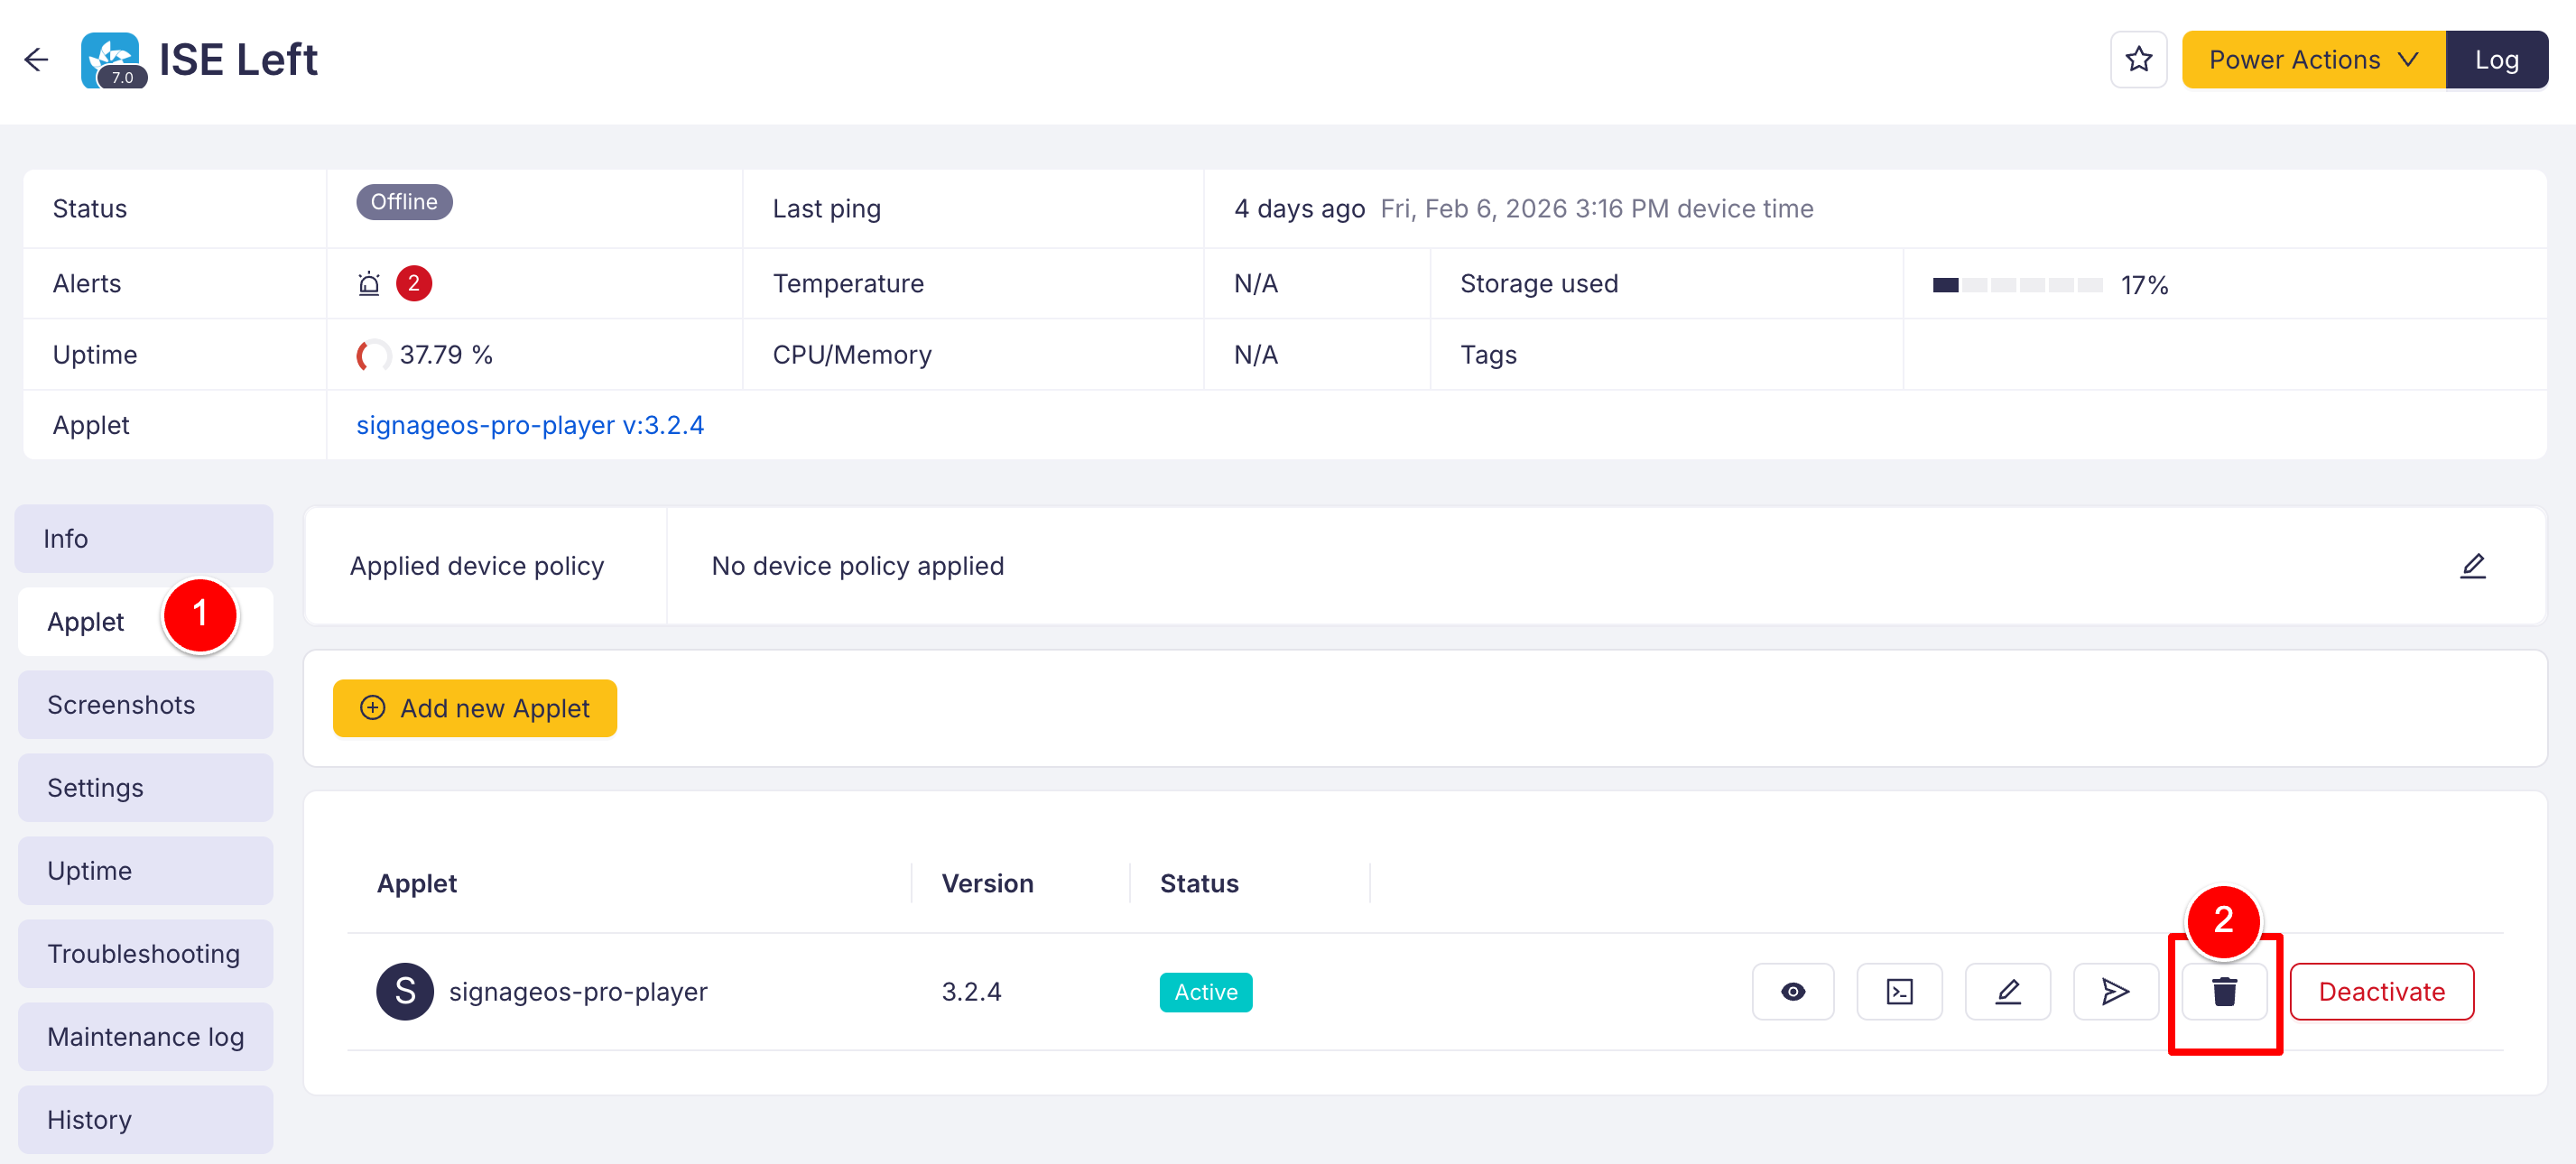The image size is (2576, 1164).
Task: Click the eye preview icon for signageos-pro-player
Action: point(1792,991)
